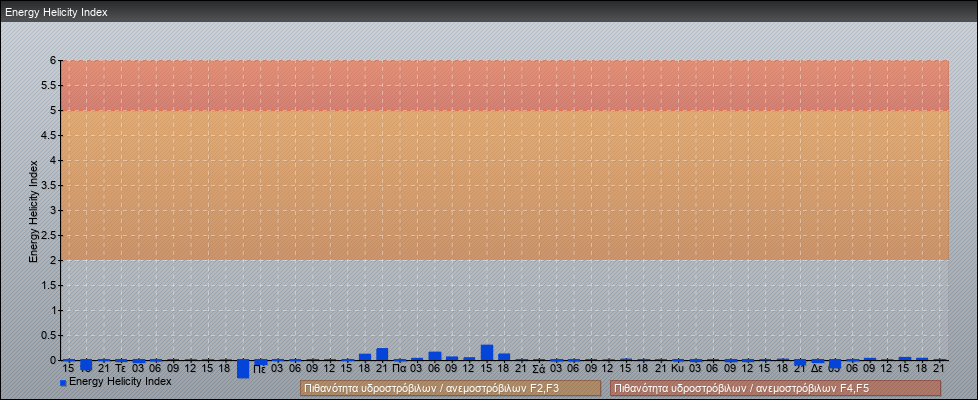Click the y-axis value 5.5

click(49, 85)
